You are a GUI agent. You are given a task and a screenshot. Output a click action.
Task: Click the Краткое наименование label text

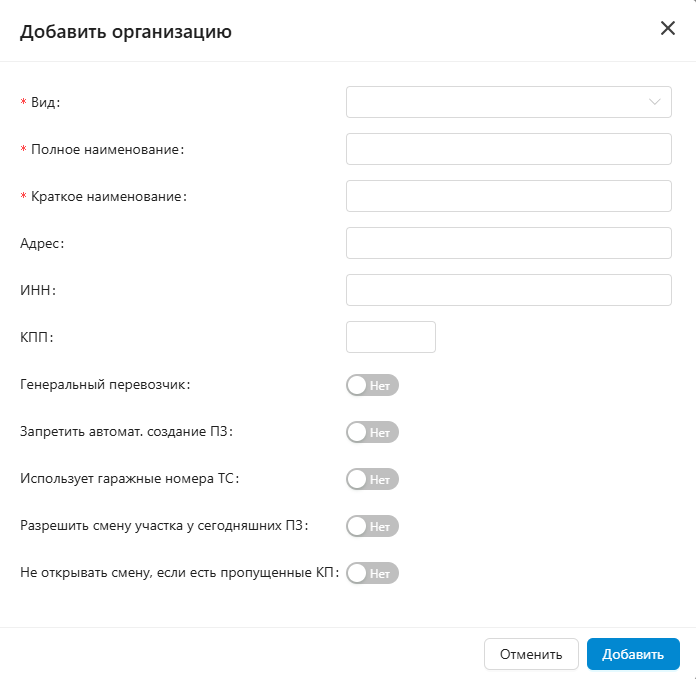pyautogui.click(x=108, y=196)
